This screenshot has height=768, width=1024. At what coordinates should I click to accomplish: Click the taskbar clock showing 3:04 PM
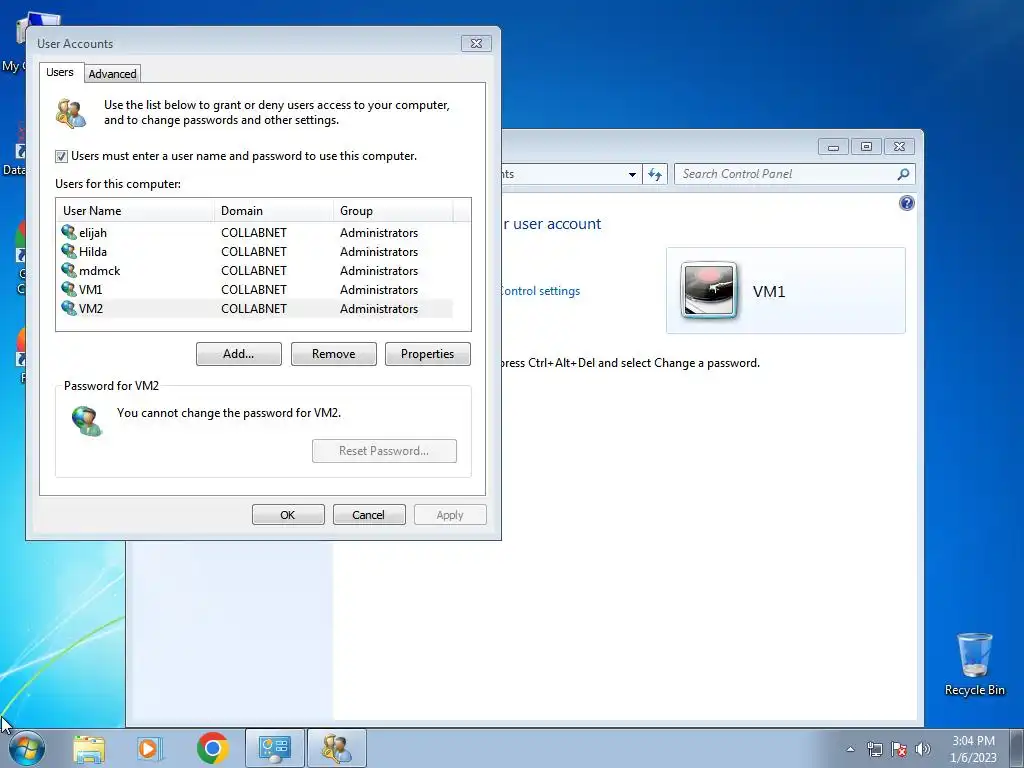tap(973, 749)
